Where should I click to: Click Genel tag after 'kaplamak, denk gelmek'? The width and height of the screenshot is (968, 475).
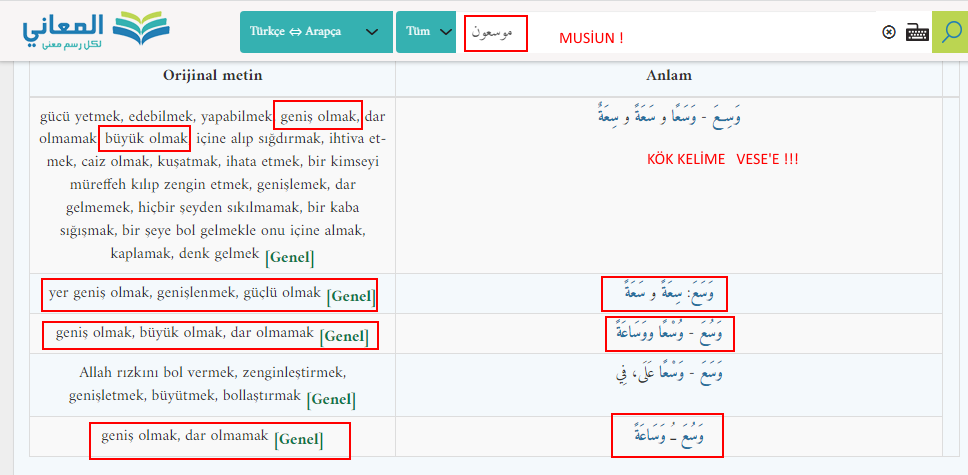290,257
